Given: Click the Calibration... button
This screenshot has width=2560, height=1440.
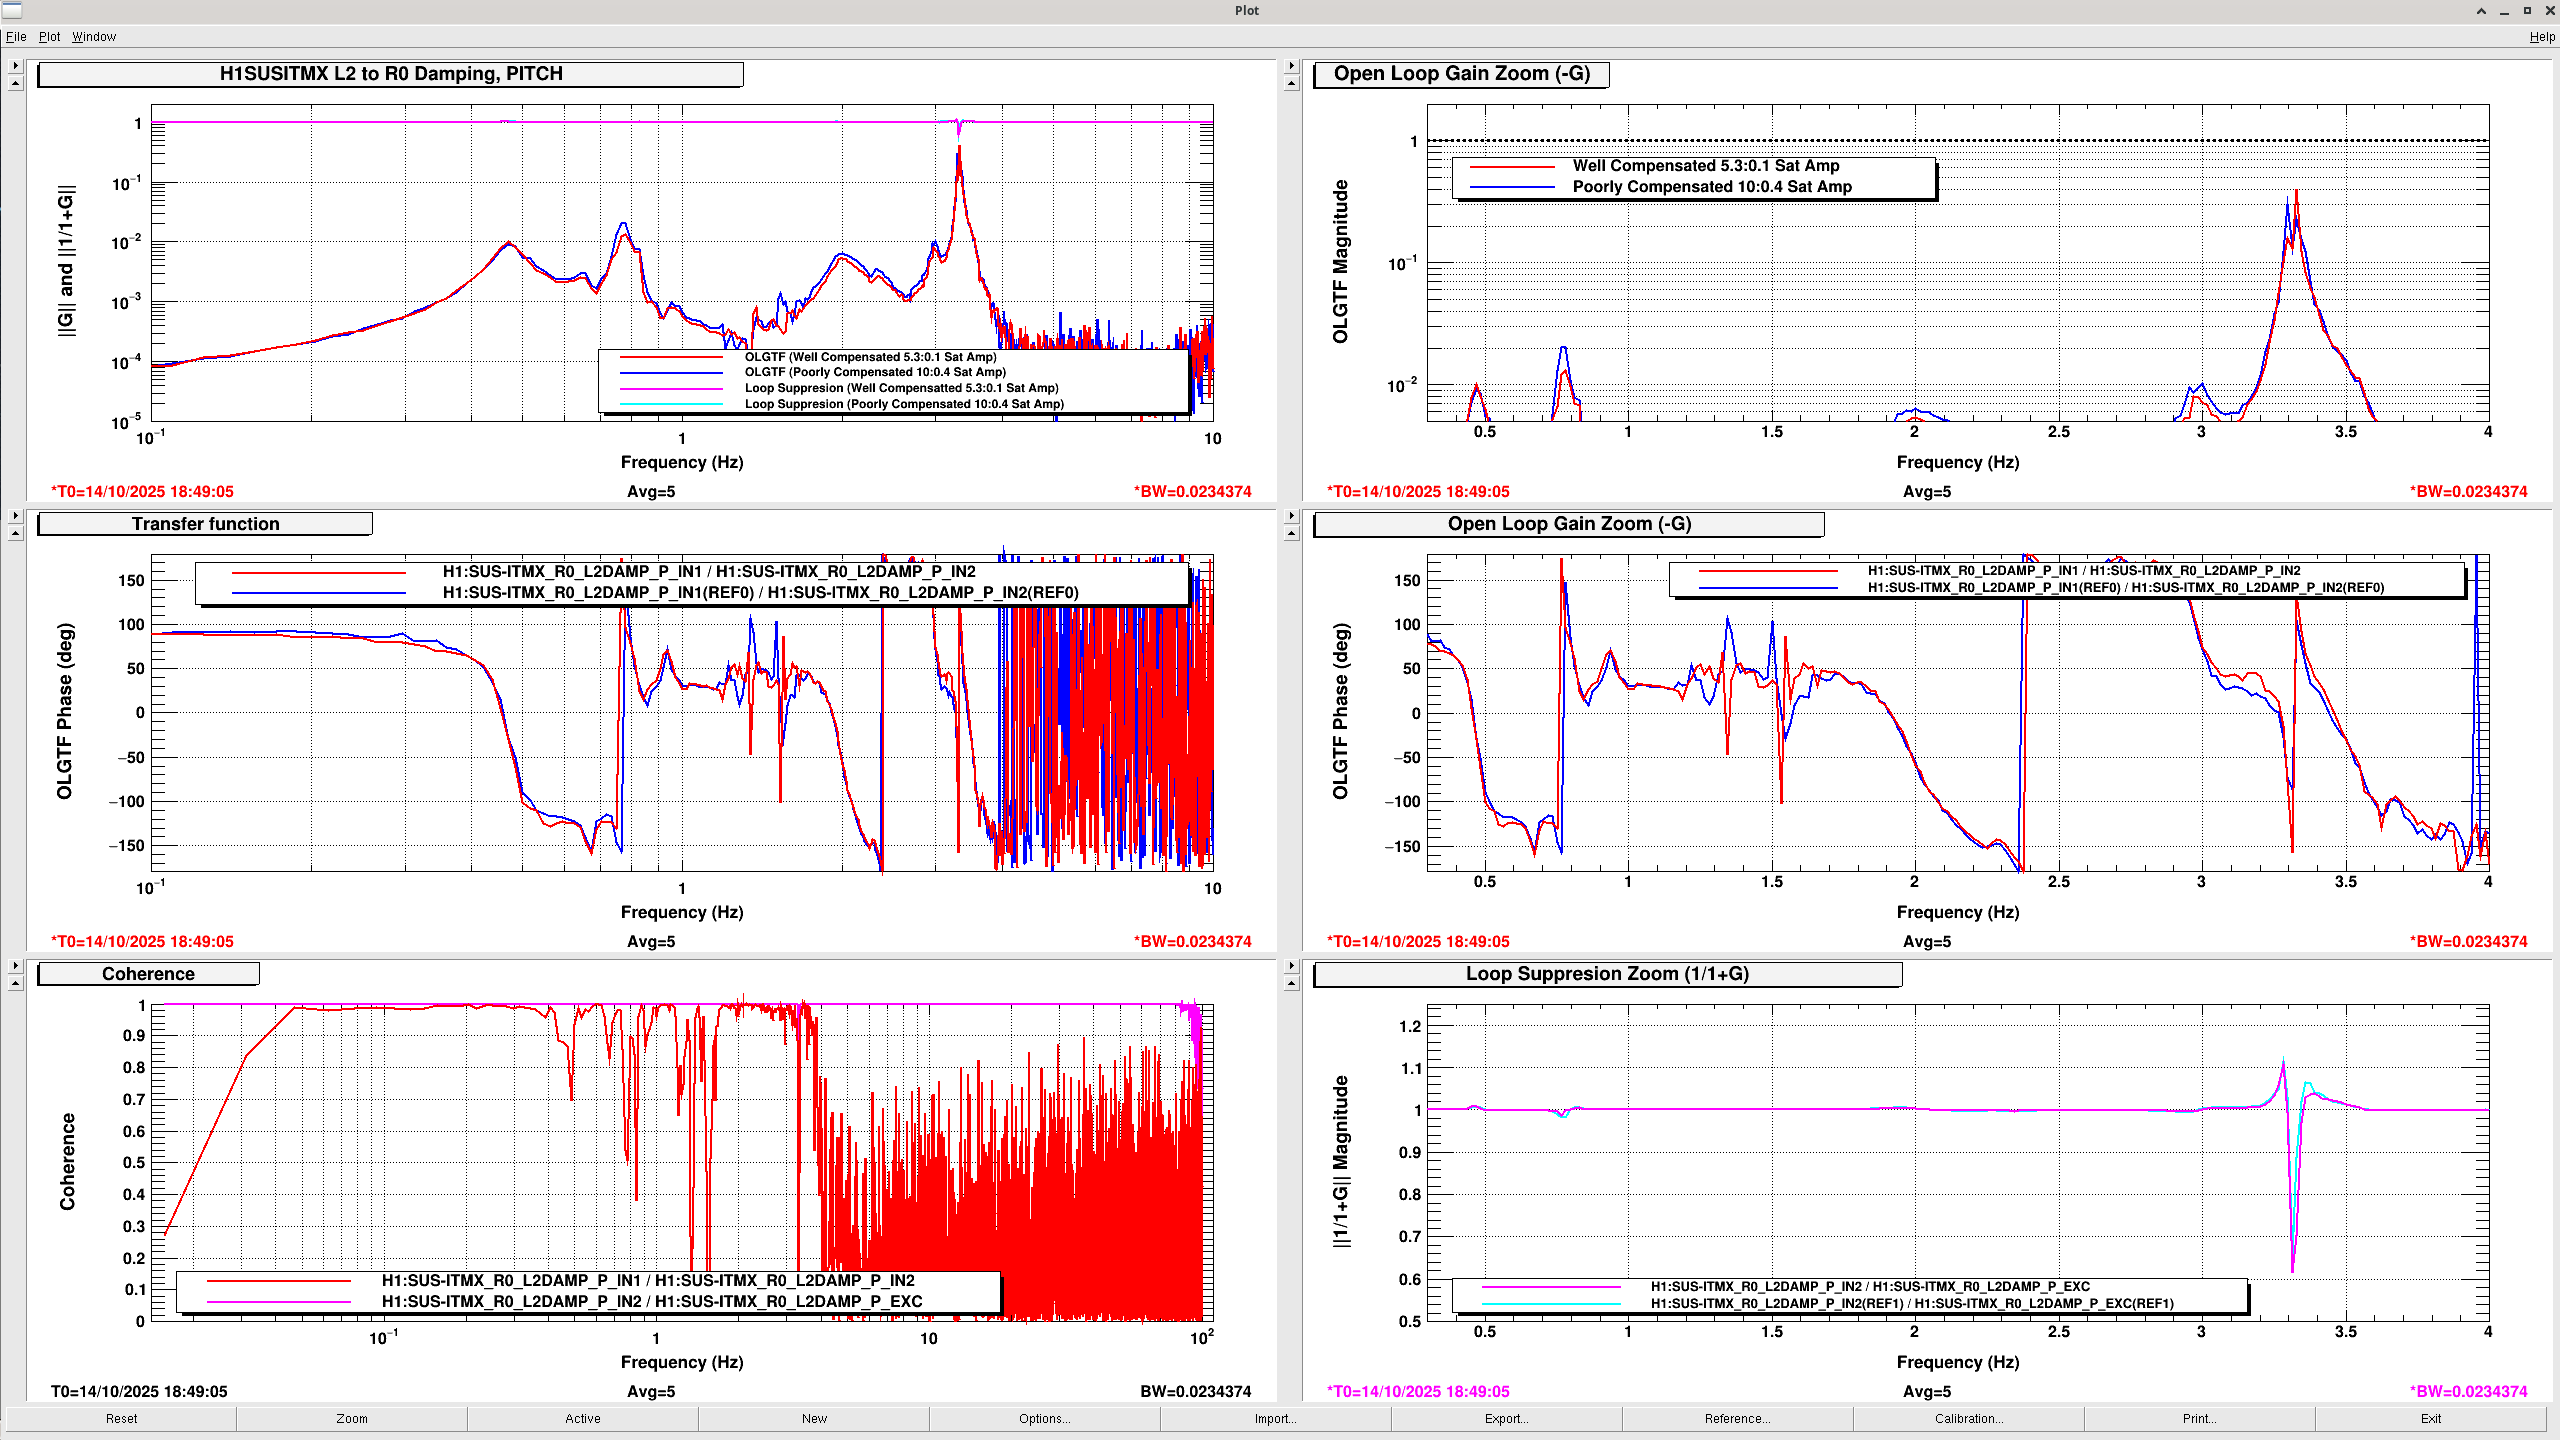Looking at the screenshot, I should click(1968, 1418).
